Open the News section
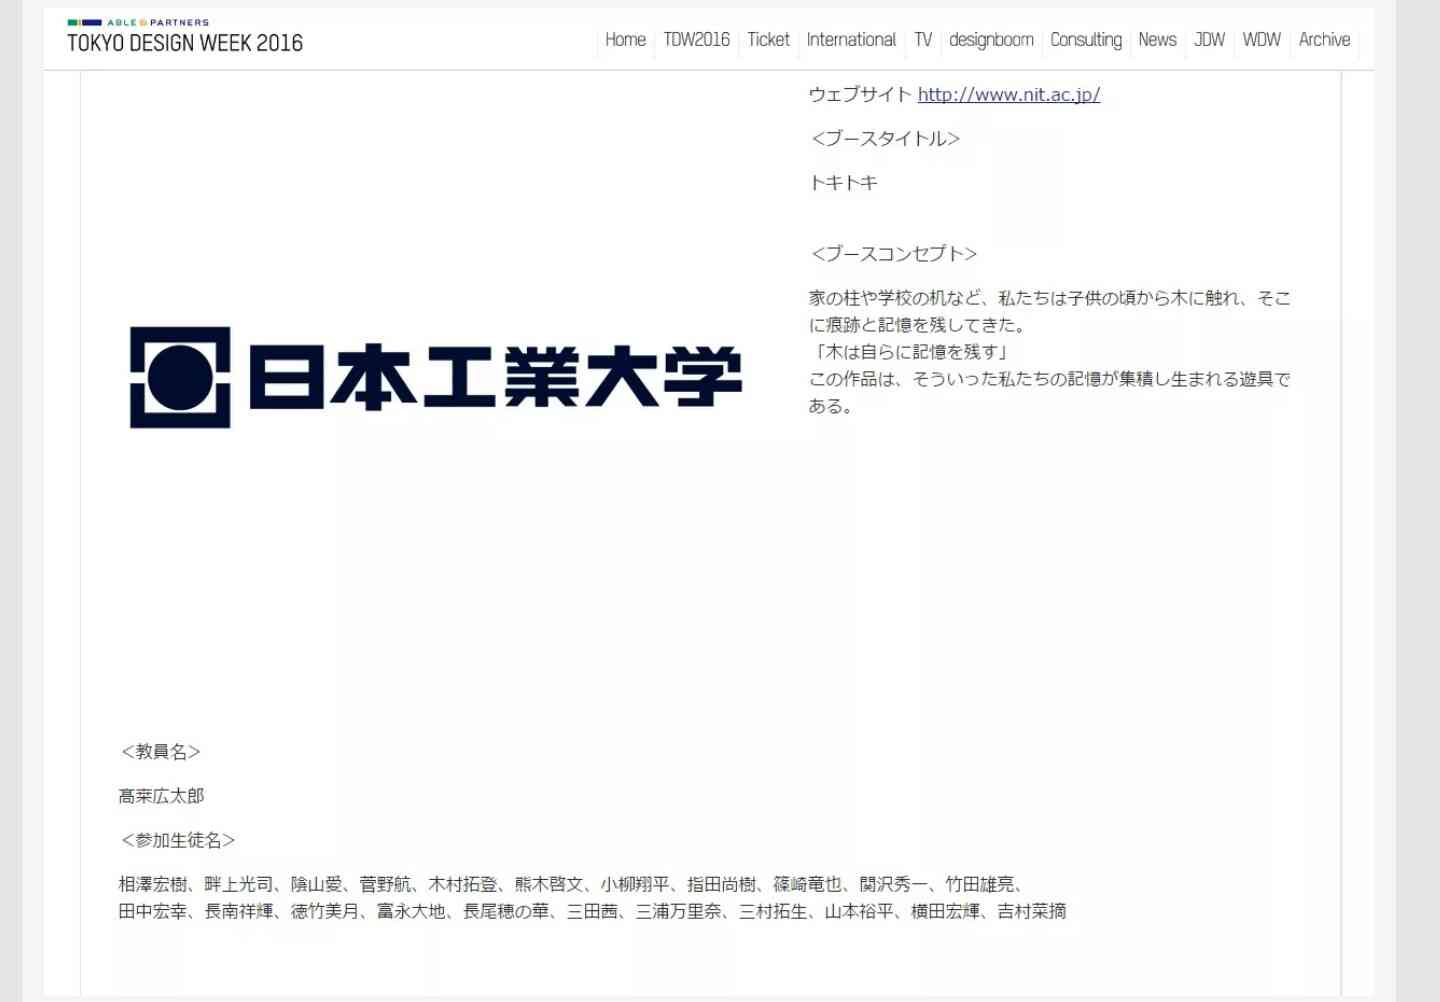This screenshot has height=1002, width=1440. coord(1157,40)
